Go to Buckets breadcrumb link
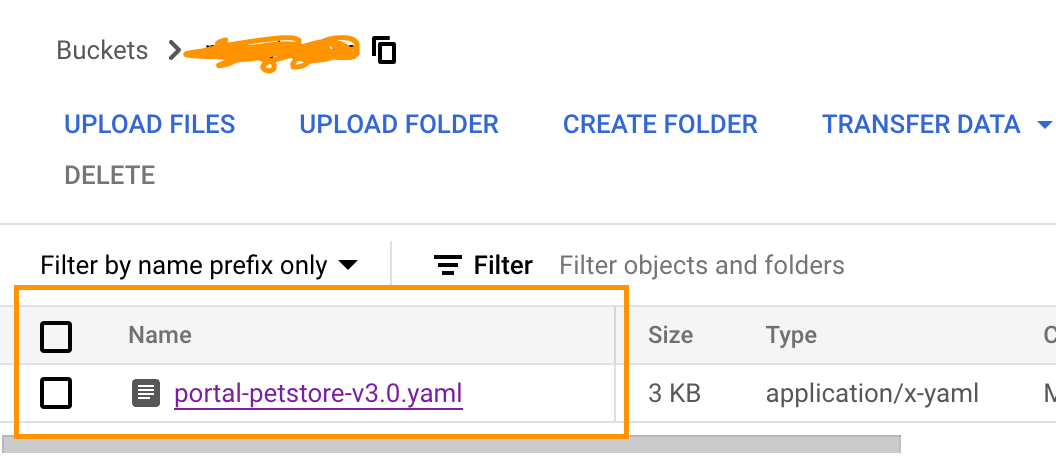The image size is (1056, 472). coord(102,50)
